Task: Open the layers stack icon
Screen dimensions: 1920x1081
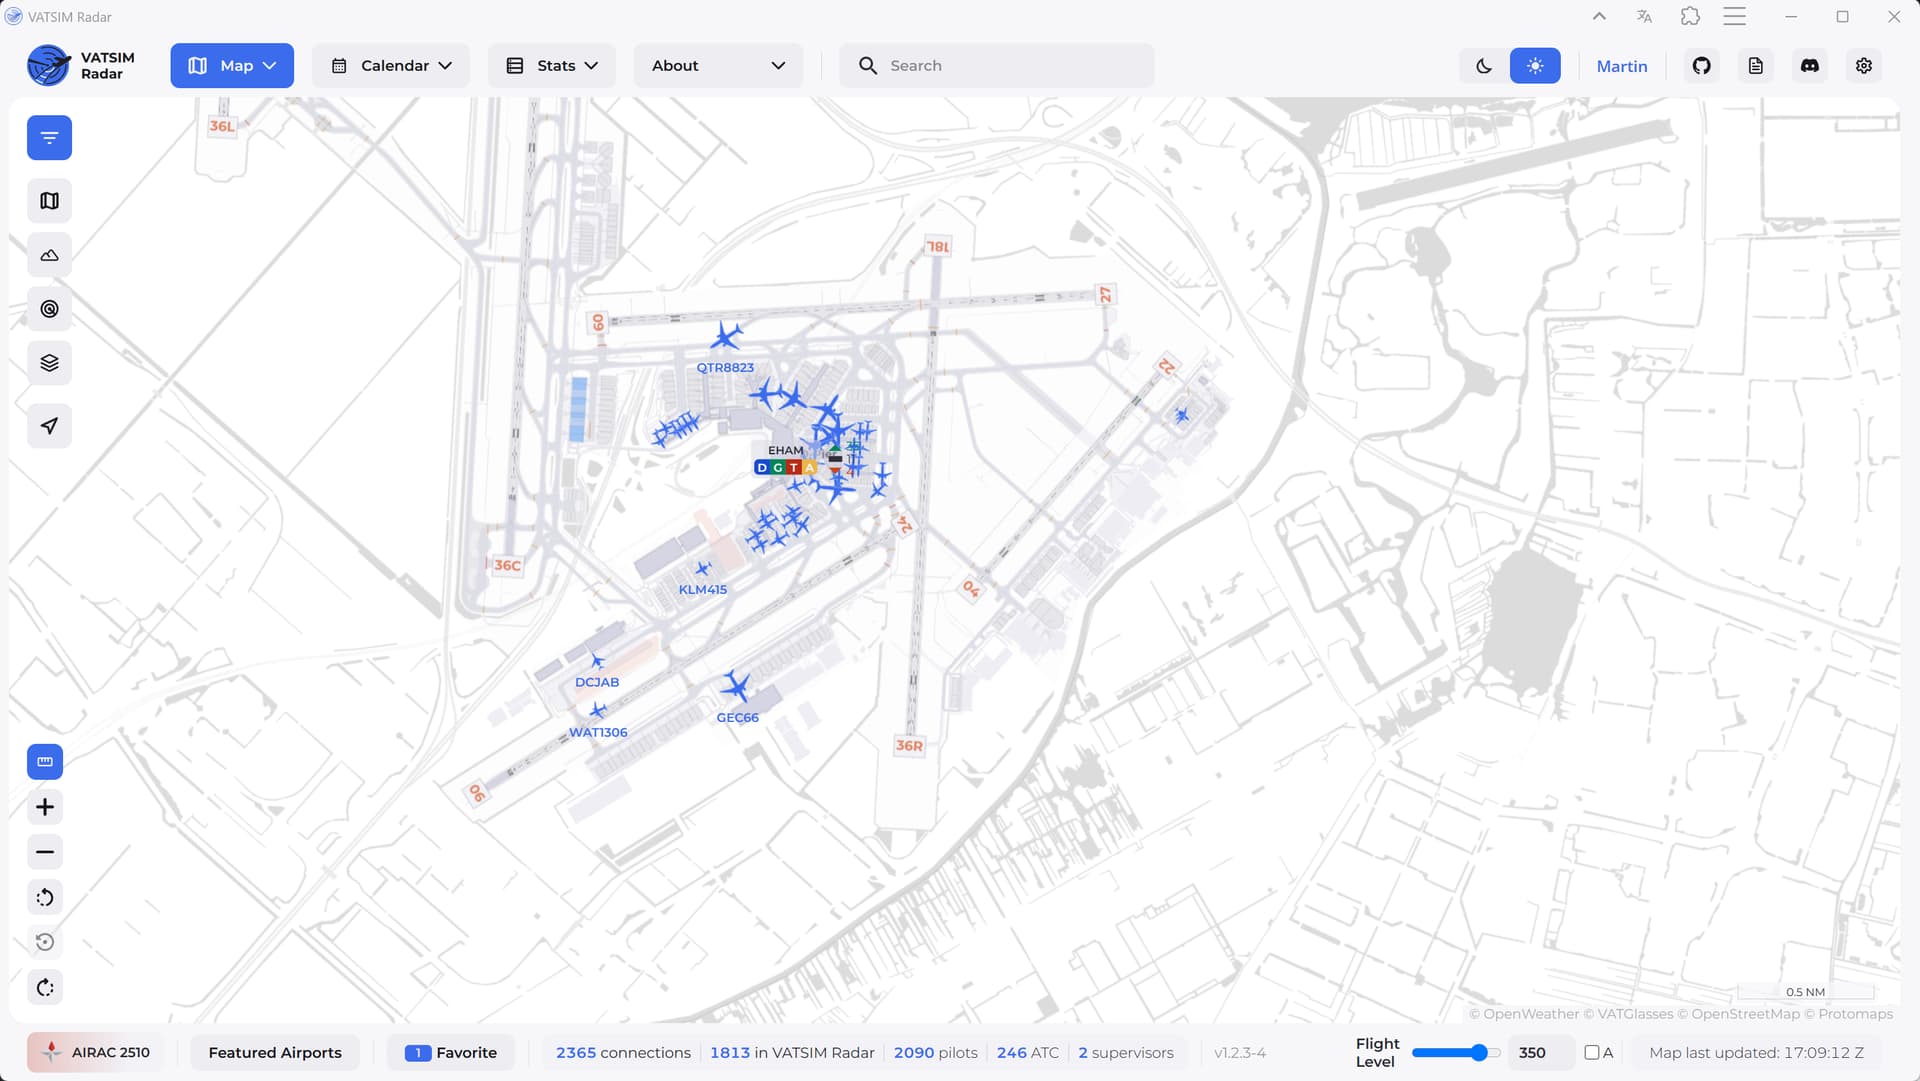Action: tap(49, 363)
